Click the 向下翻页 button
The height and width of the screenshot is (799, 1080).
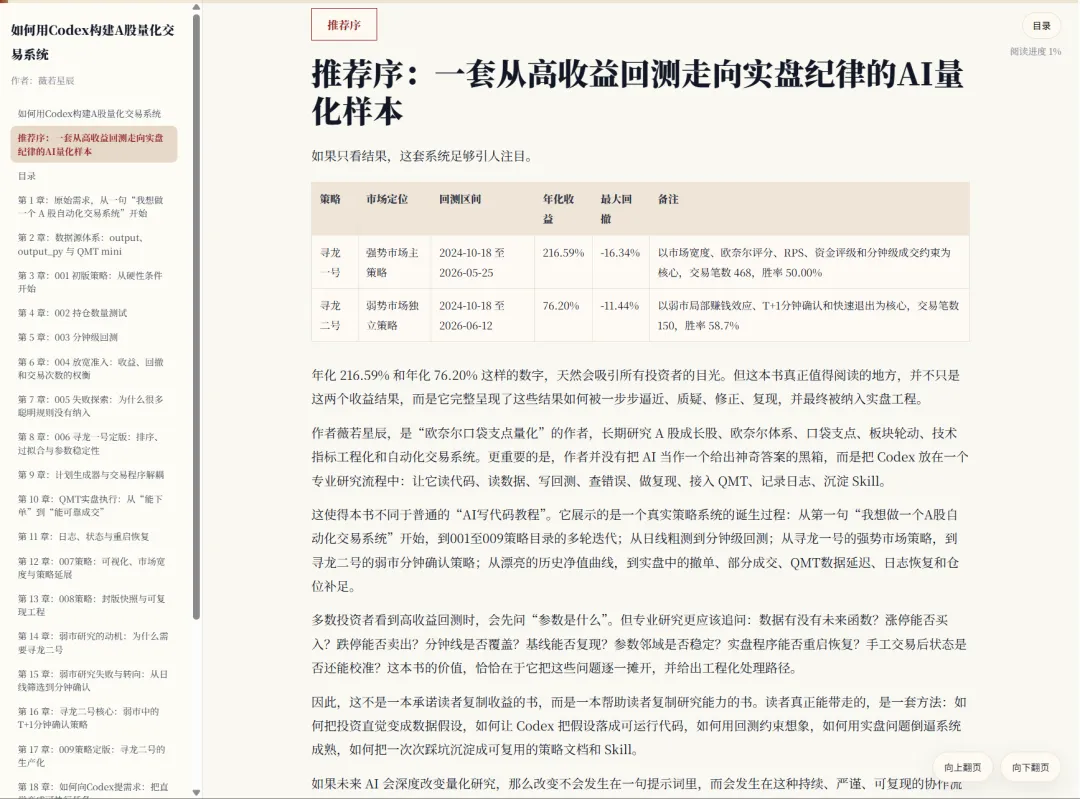(1030, 767)
